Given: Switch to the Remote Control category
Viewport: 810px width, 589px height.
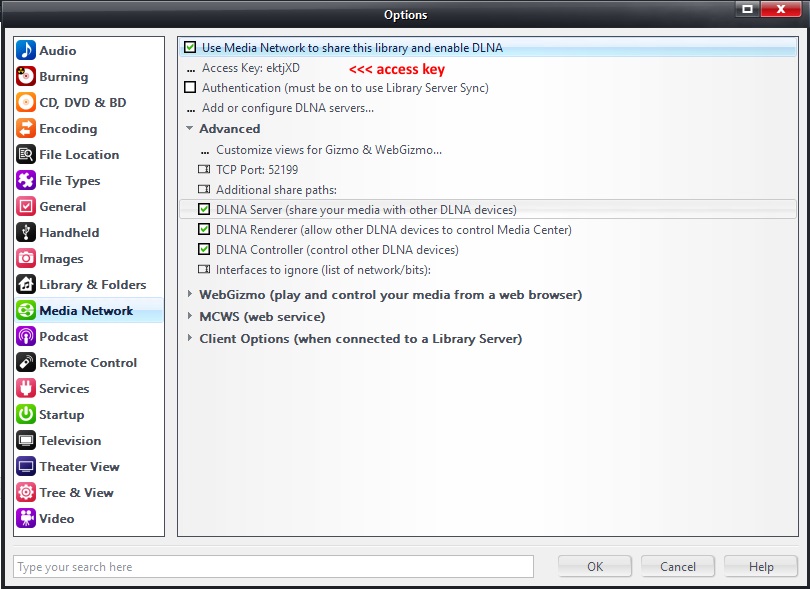Looking at the screenshot, I should coord(88,362).
